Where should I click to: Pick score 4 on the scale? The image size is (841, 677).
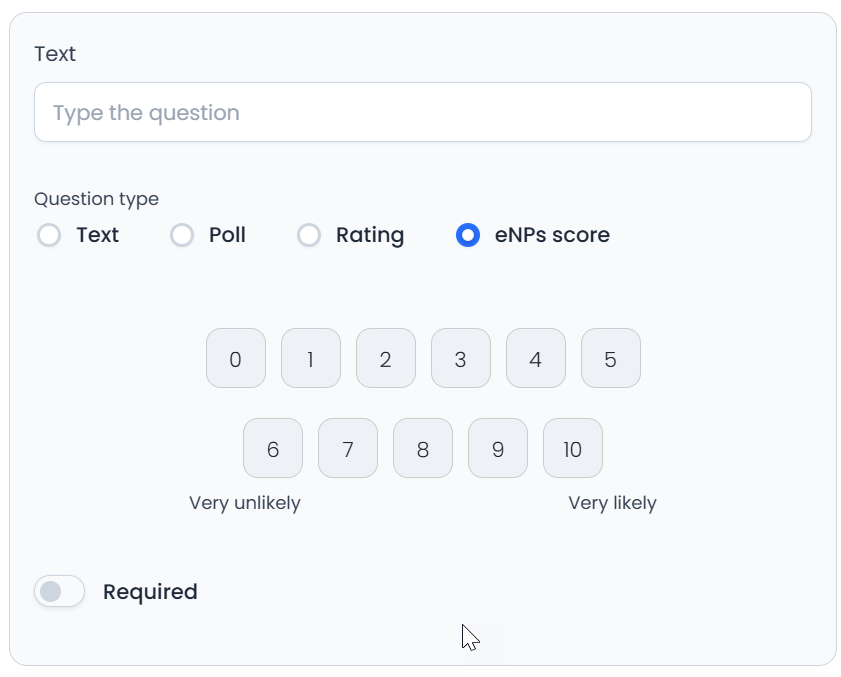pos(536,358)
